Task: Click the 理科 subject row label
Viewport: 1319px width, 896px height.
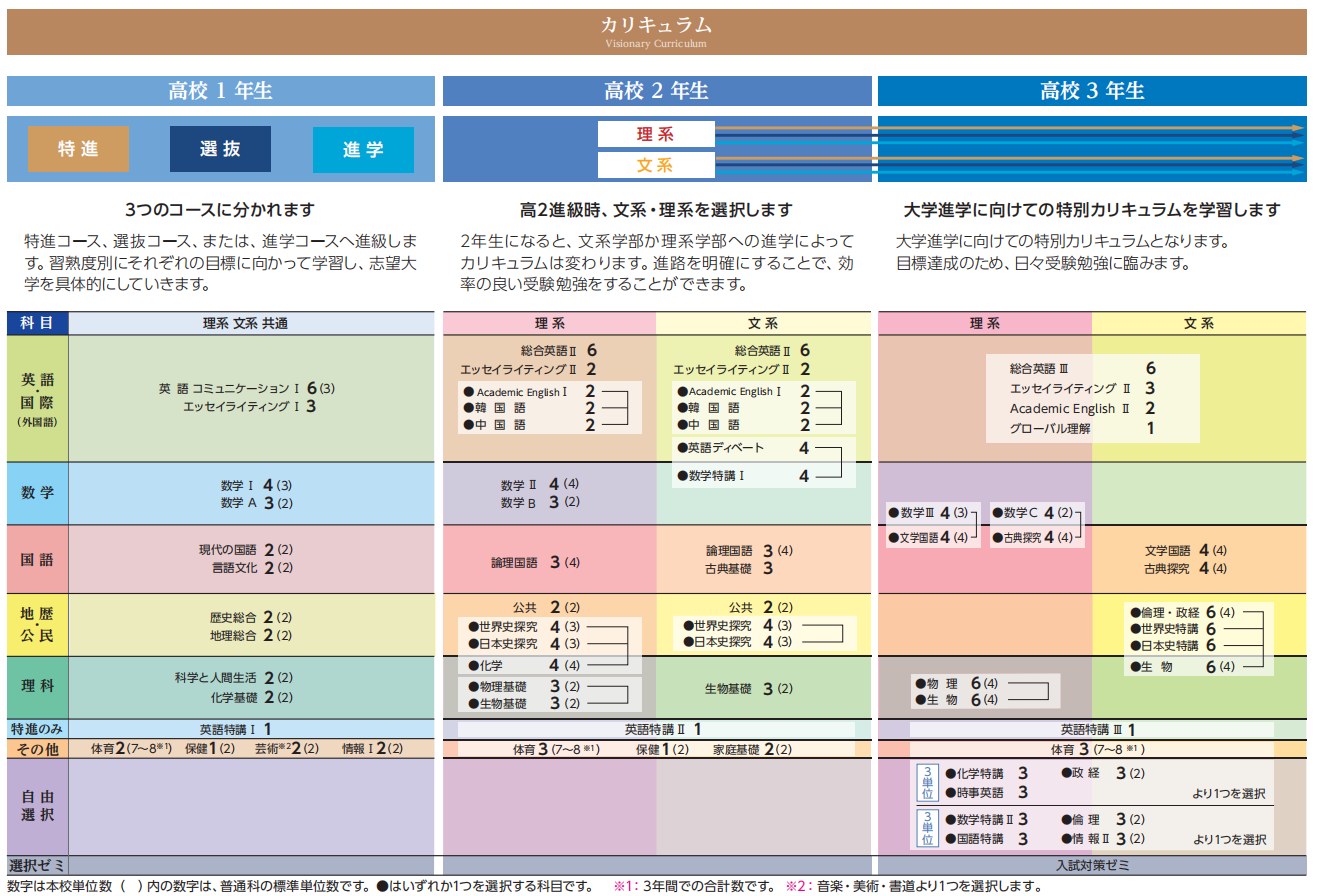Action: [38, 687]
